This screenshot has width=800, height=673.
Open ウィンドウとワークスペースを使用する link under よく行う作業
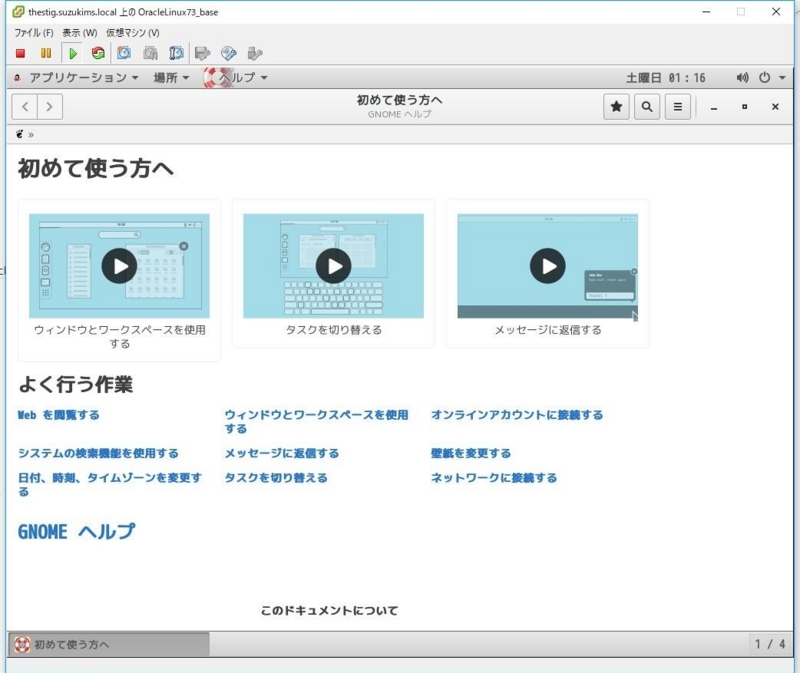coord(316,421)
